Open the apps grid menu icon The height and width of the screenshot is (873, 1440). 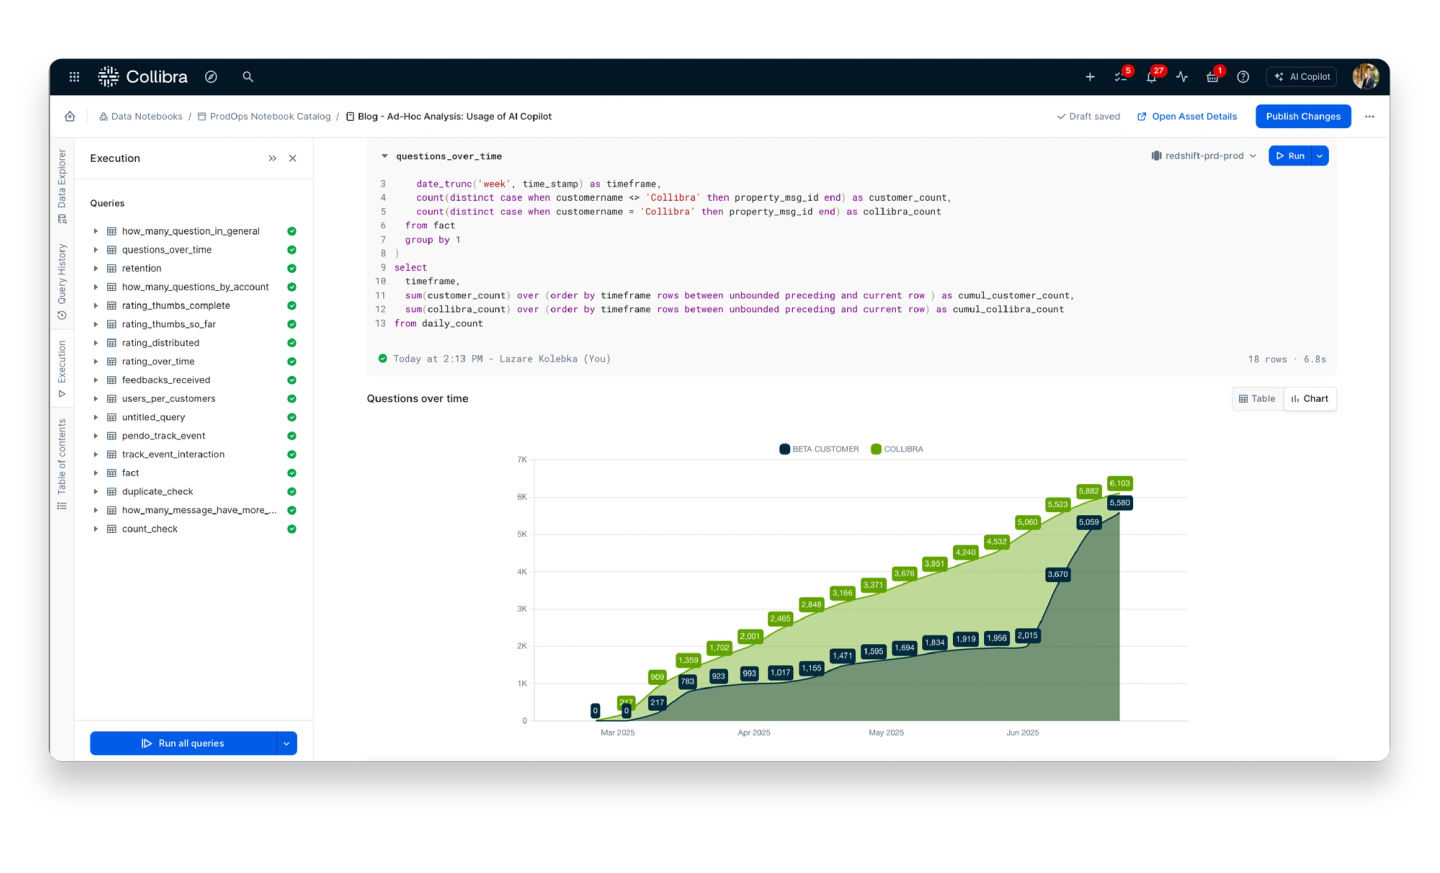(74, 77)
